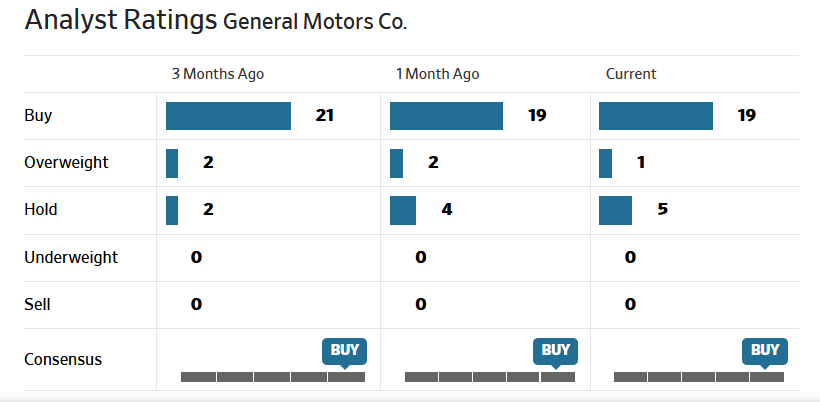Viewport: 820px width, 402px height.
Task: Click the Current Overweight bar
Action: pyautogui.click(x=605, y=163)
